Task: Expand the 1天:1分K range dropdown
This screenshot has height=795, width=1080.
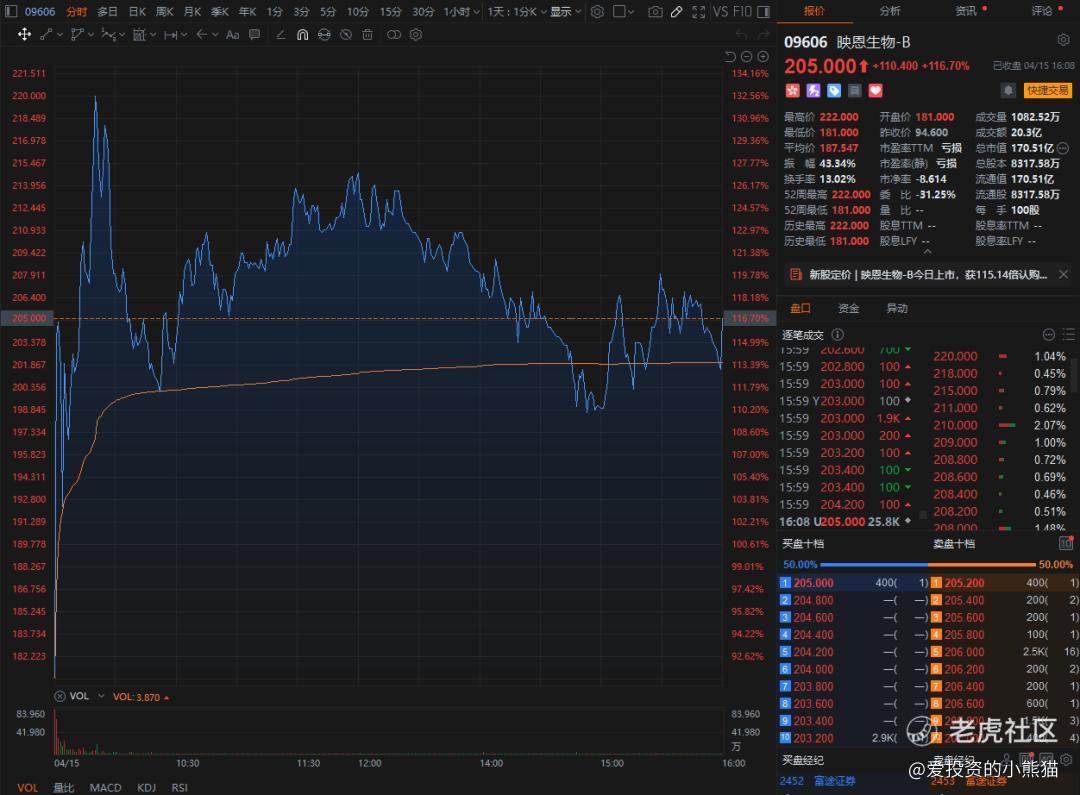Action: click(517, 12)
